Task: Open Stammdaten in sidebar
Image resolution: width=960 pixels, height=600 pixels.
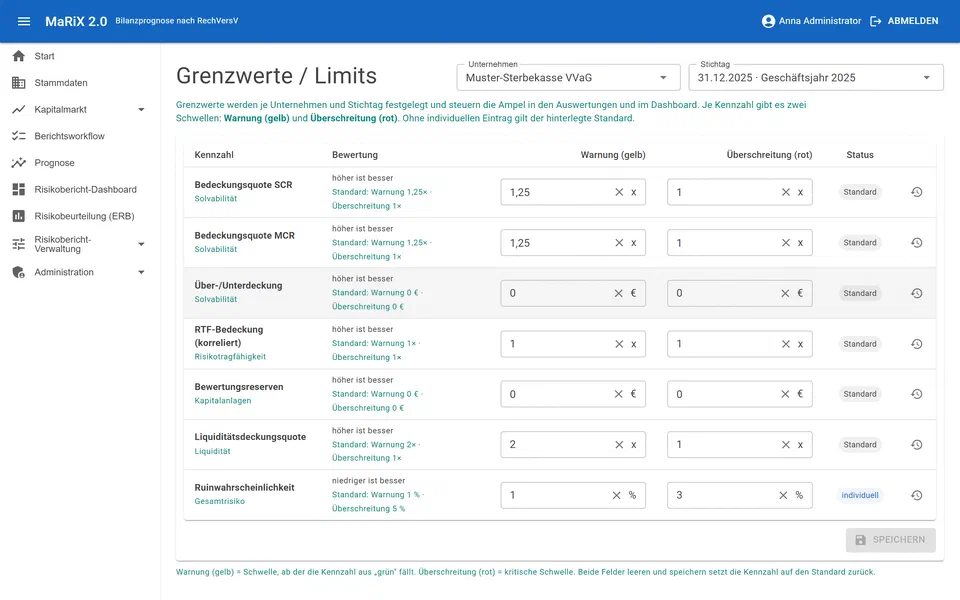Action: click(x=80, y=83)
